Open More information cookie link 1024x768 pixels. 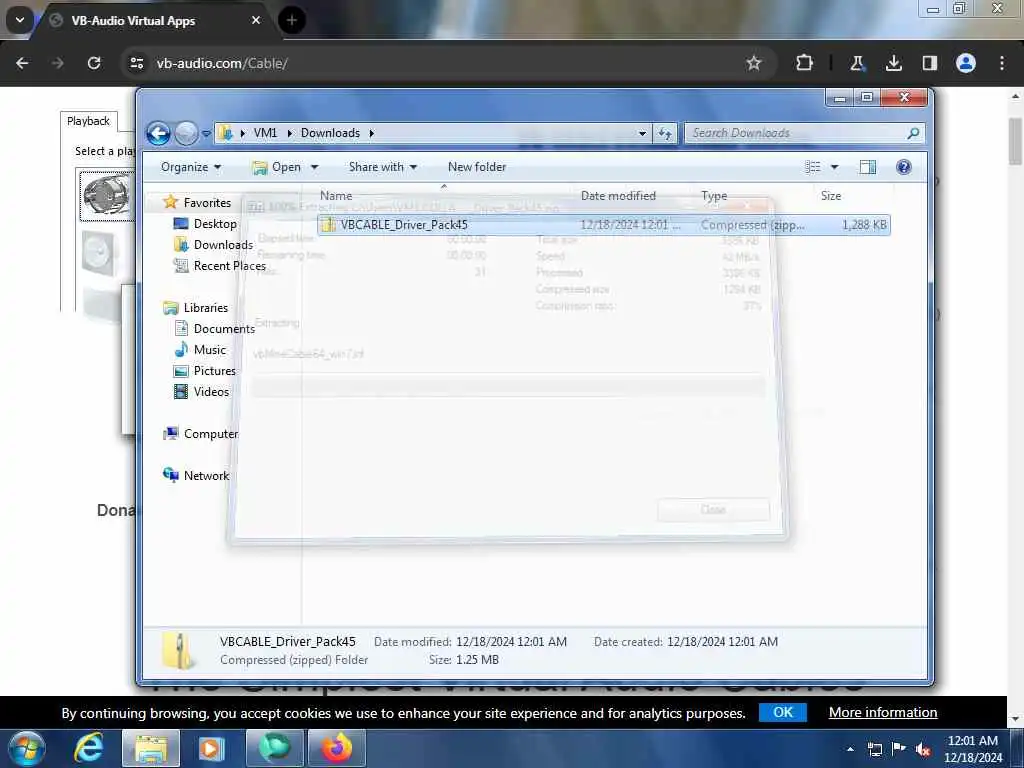[883, 712]
